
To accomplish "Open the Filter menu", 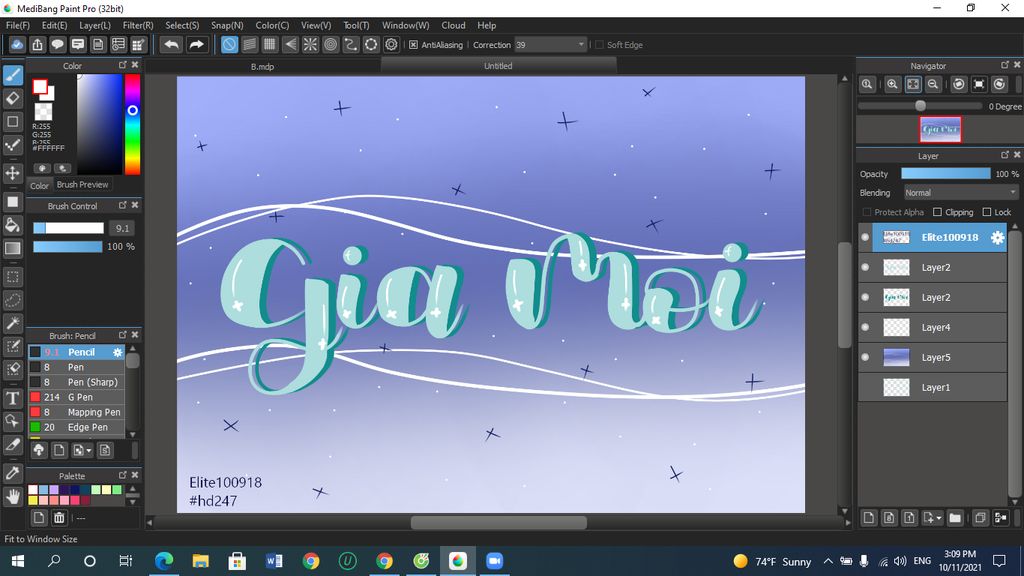I will click(x=138, y=25).
